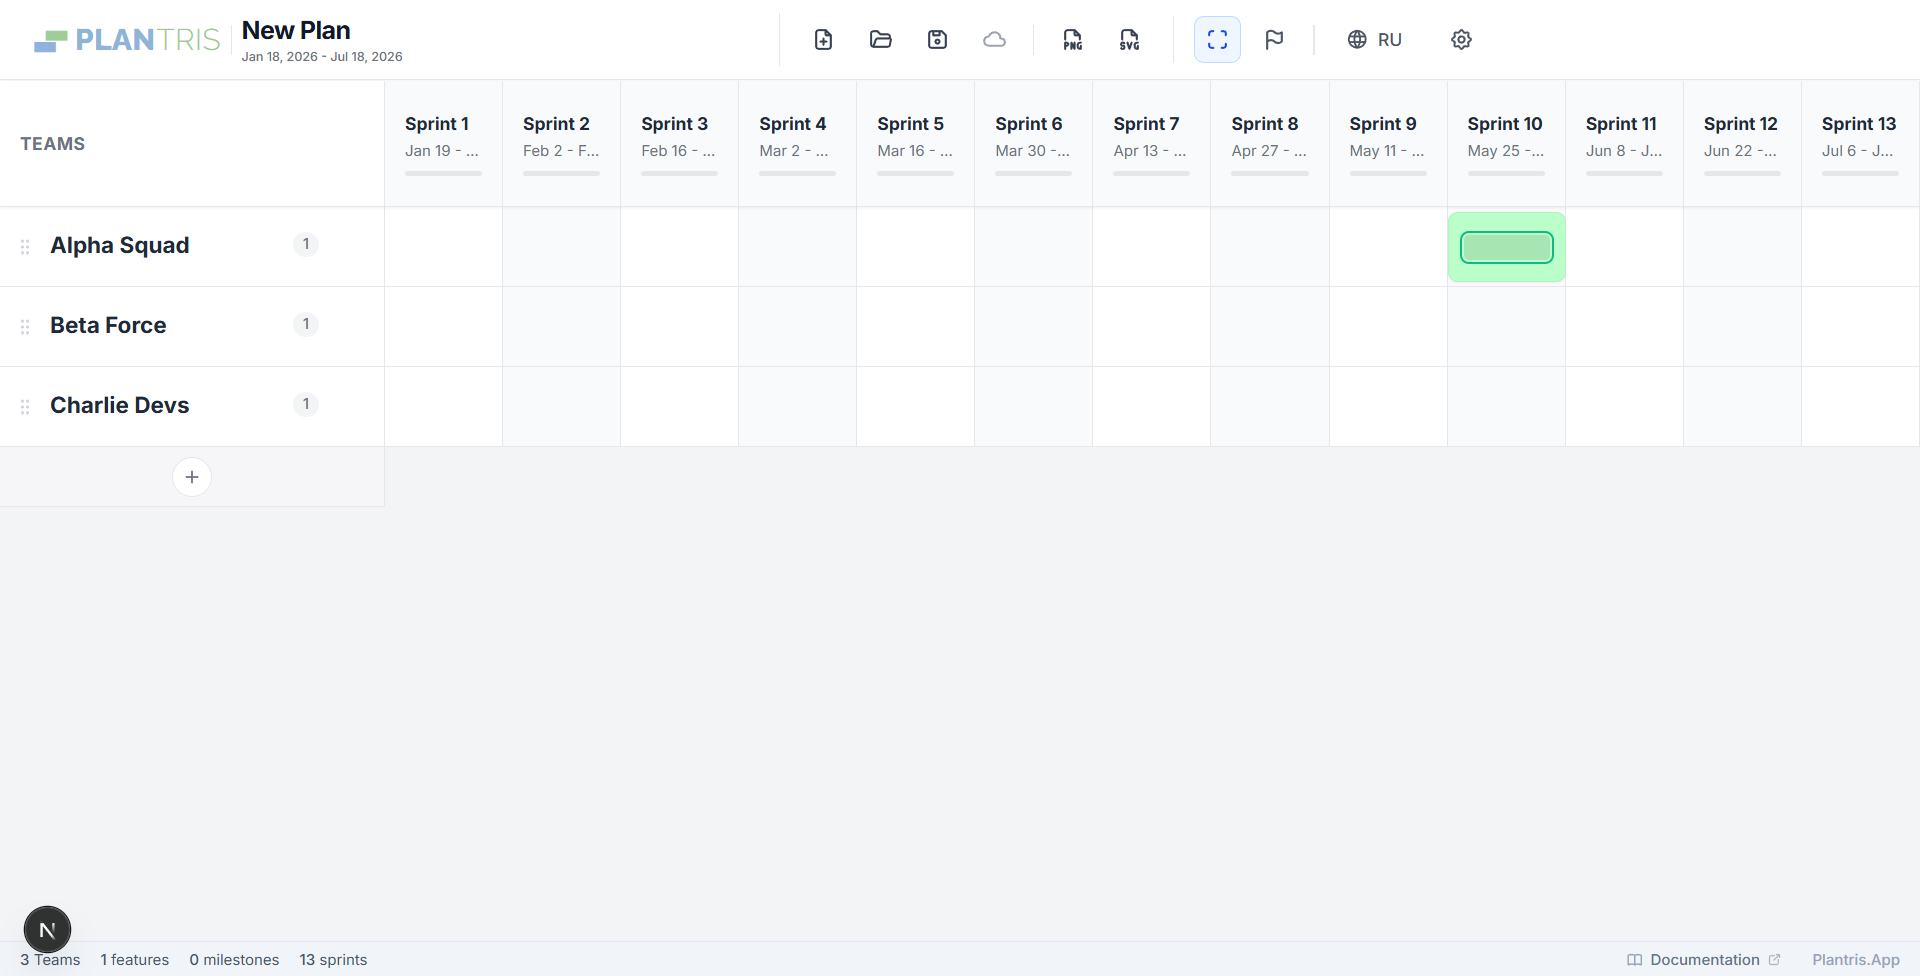The width and height of the screenshot is (1920, 976).
Task: Click the N avatar button
Action: [x=47, y=930]
